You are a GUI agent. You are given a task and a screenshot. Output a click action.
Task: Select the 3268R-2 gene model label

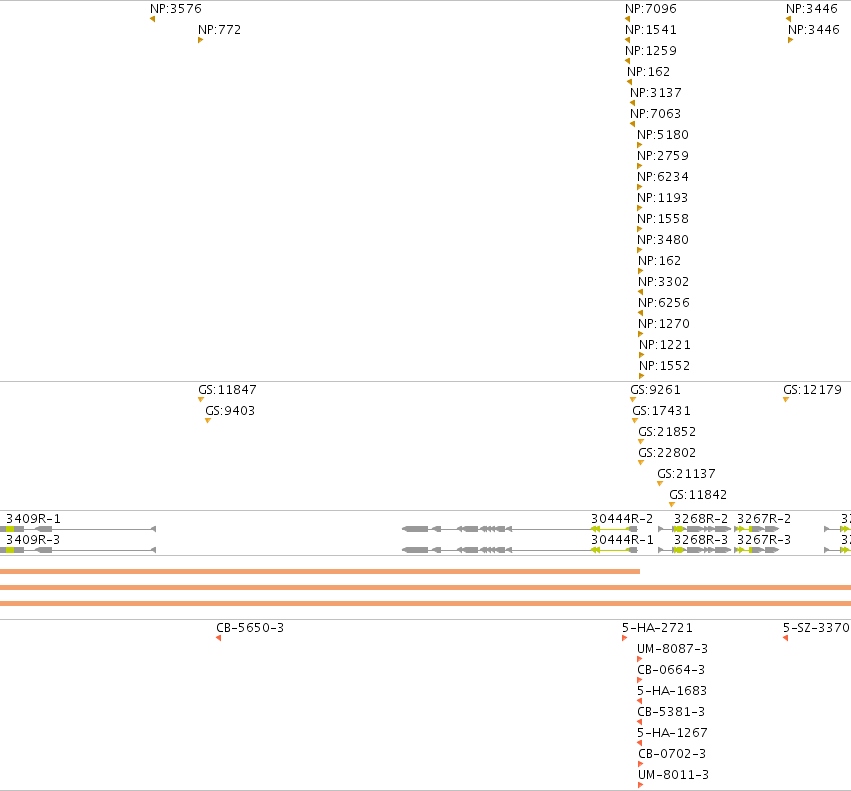[x=701, y=519]
